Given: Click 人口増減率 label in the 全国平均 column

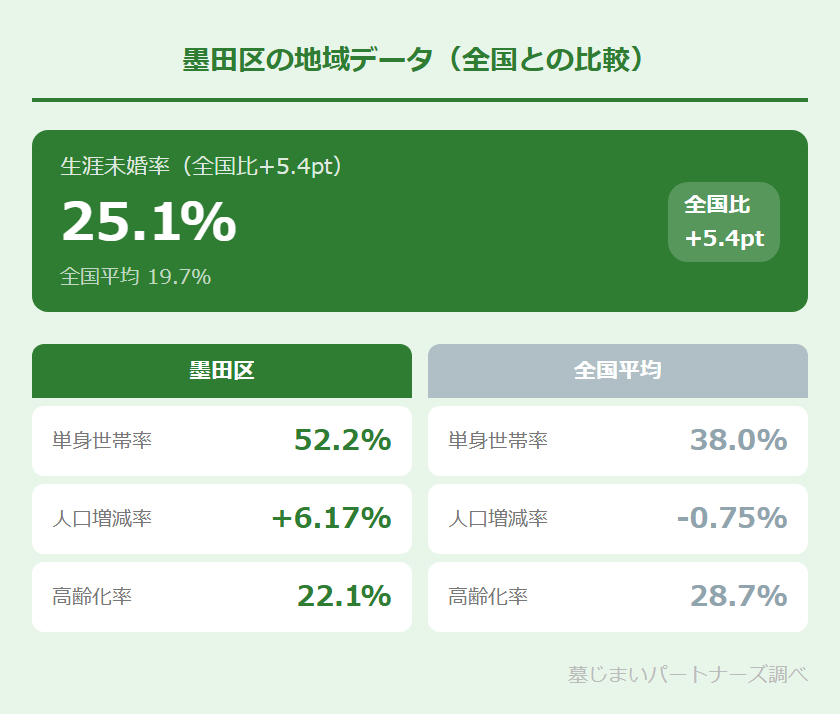Looking at the screenshot, I should point(498,519).
